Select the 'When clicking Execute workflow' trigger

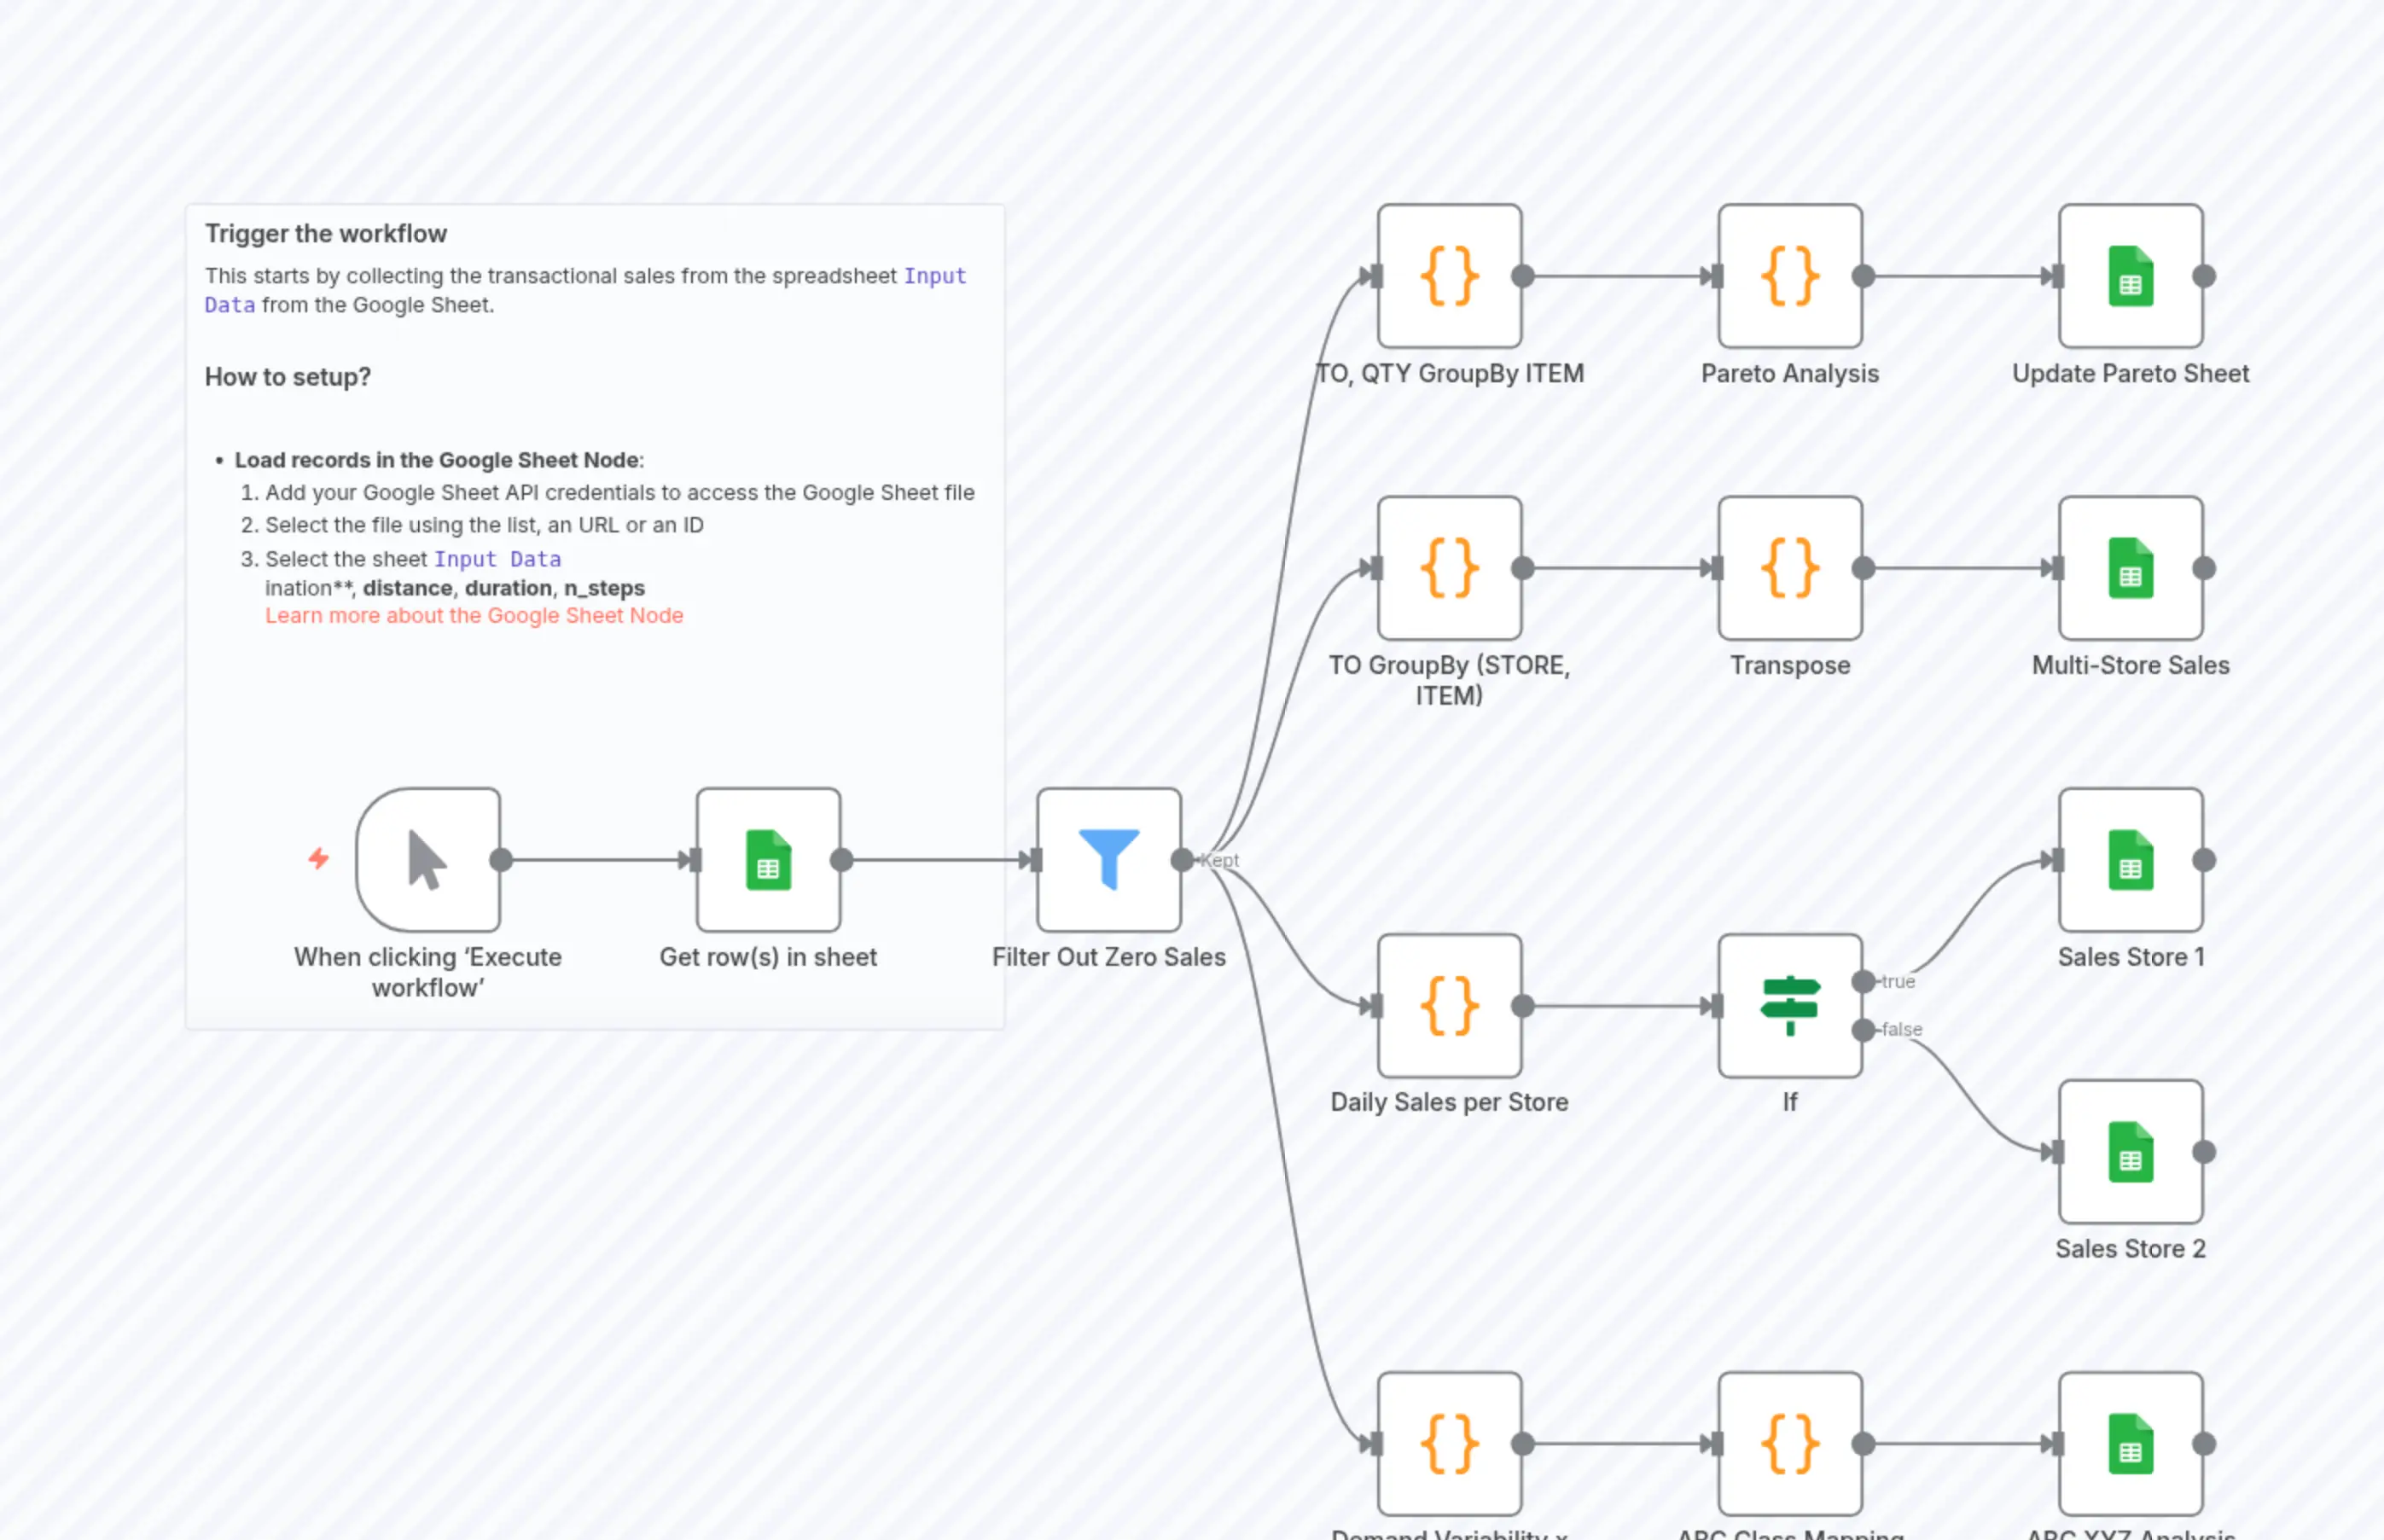(428, 858)
